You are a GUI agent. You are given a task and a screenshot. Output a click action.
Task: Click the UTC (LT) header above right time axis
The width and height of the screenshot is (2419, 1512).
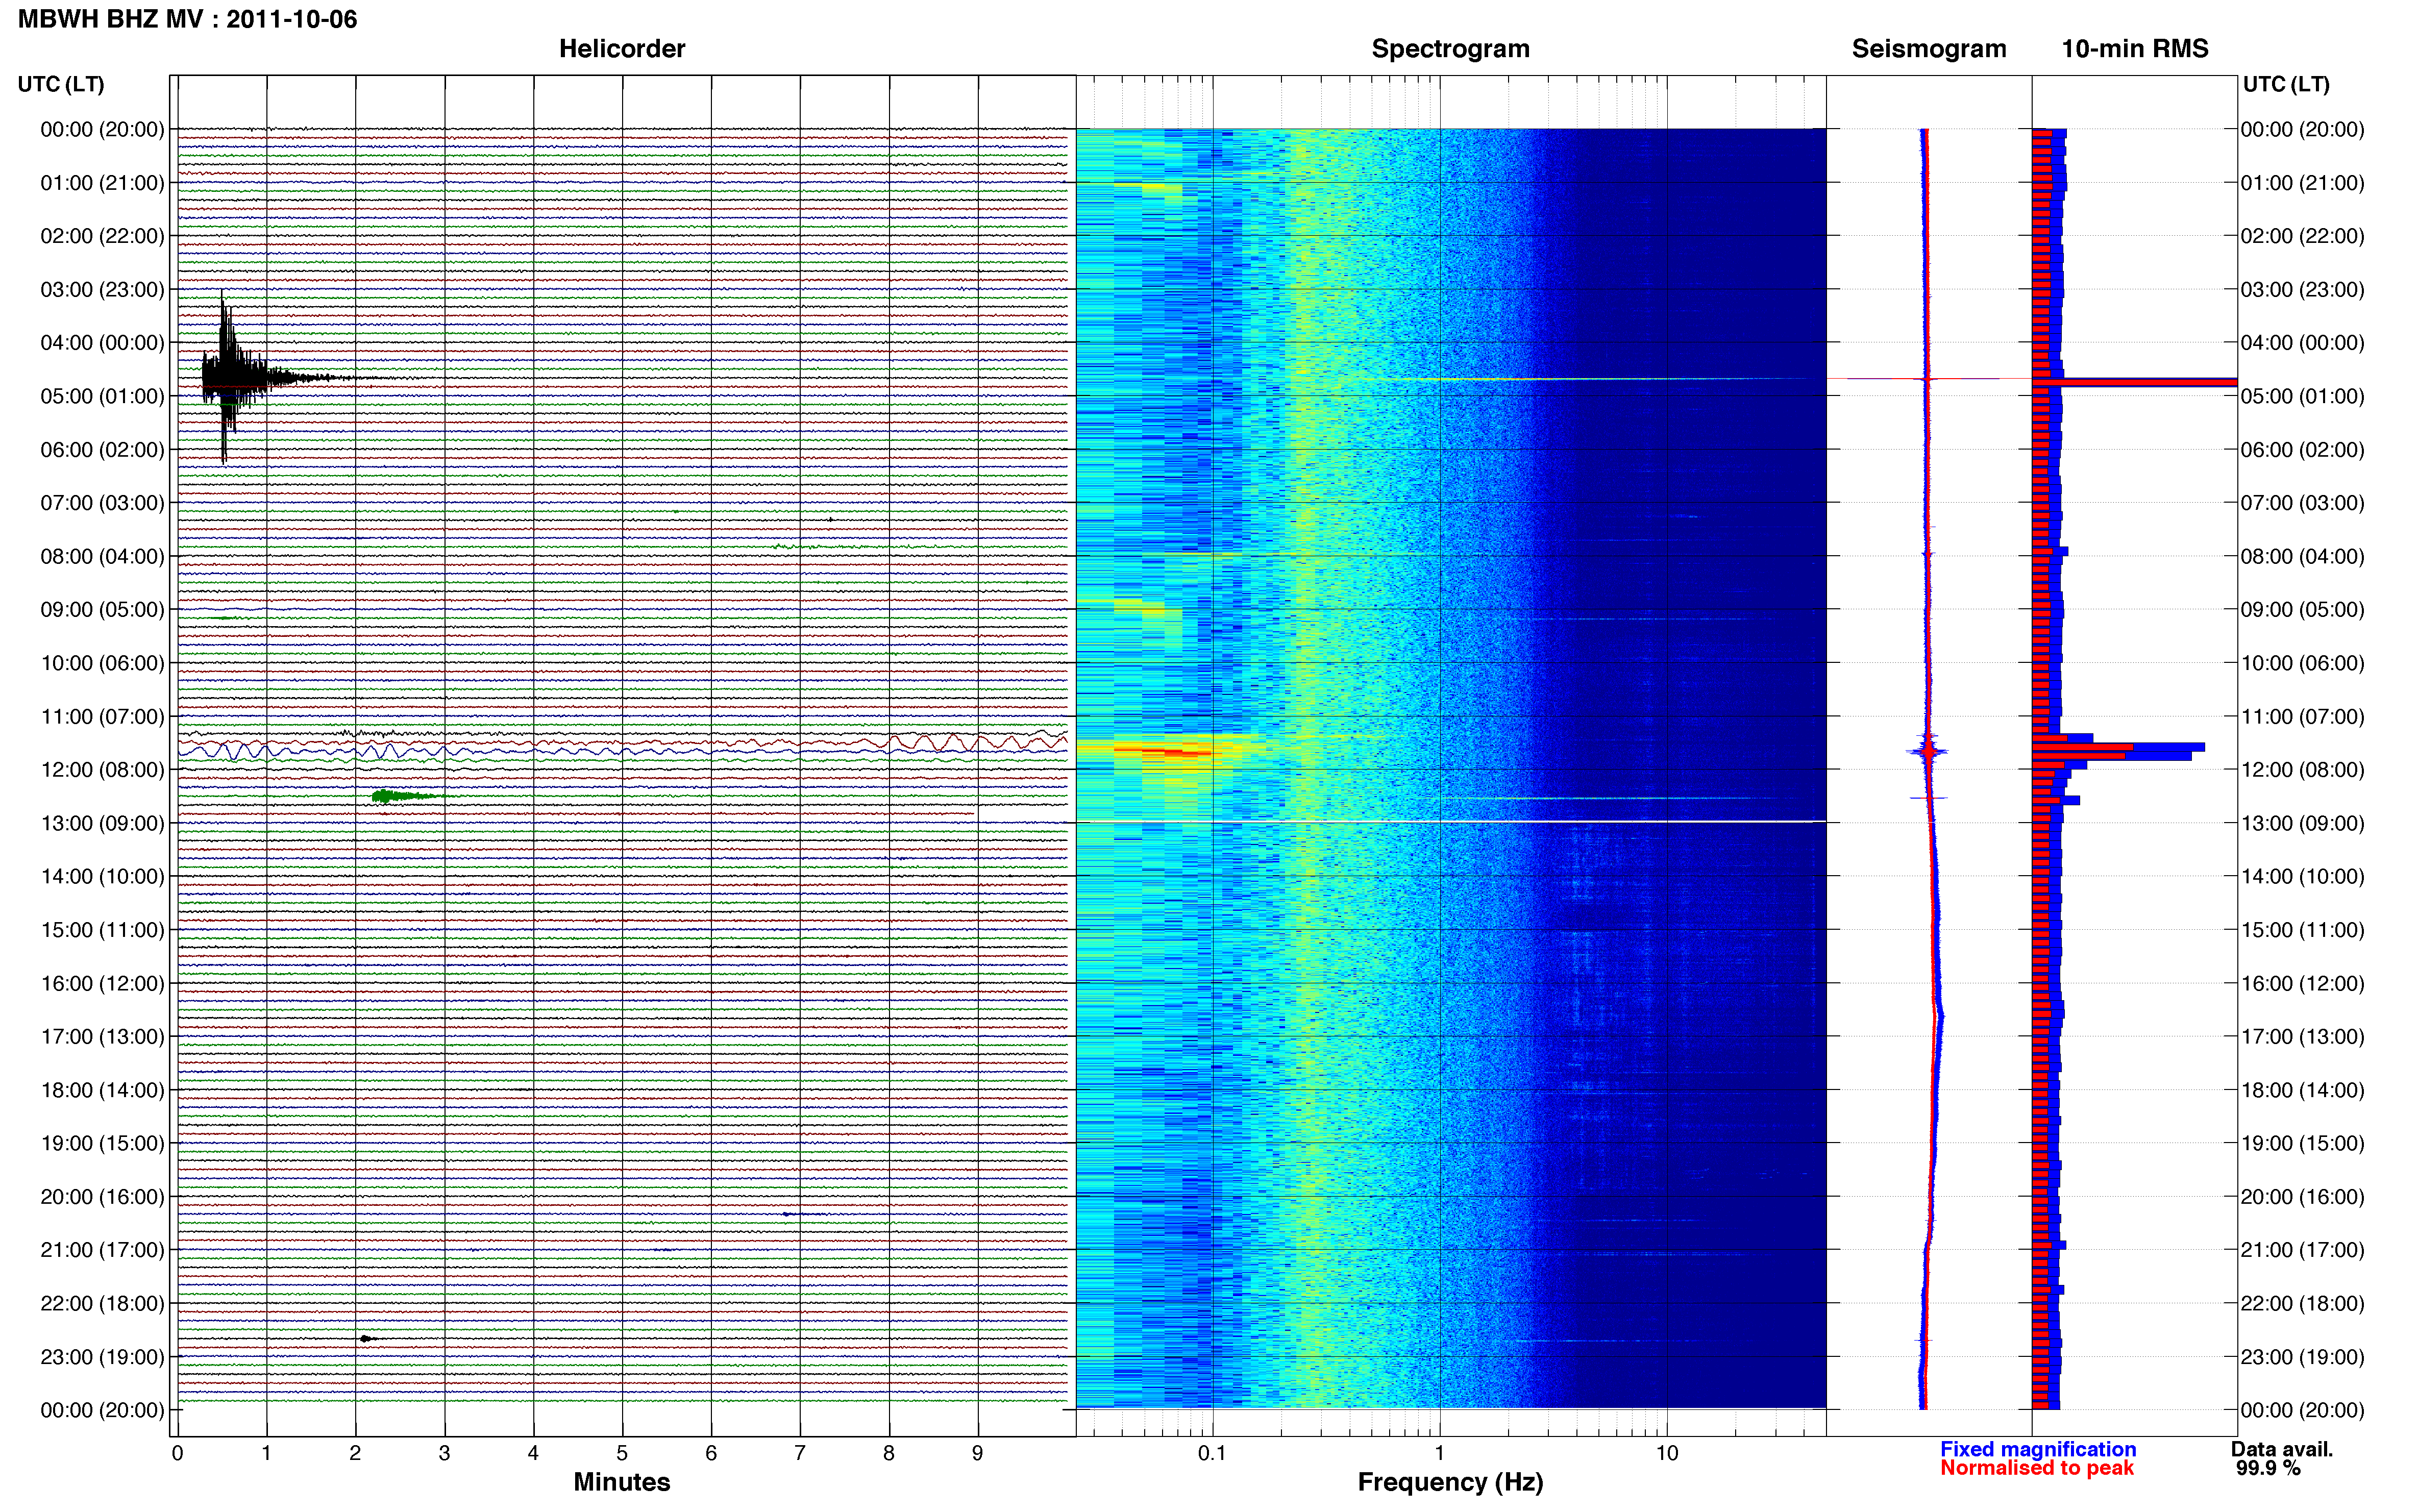click(x=2286, y=84)
